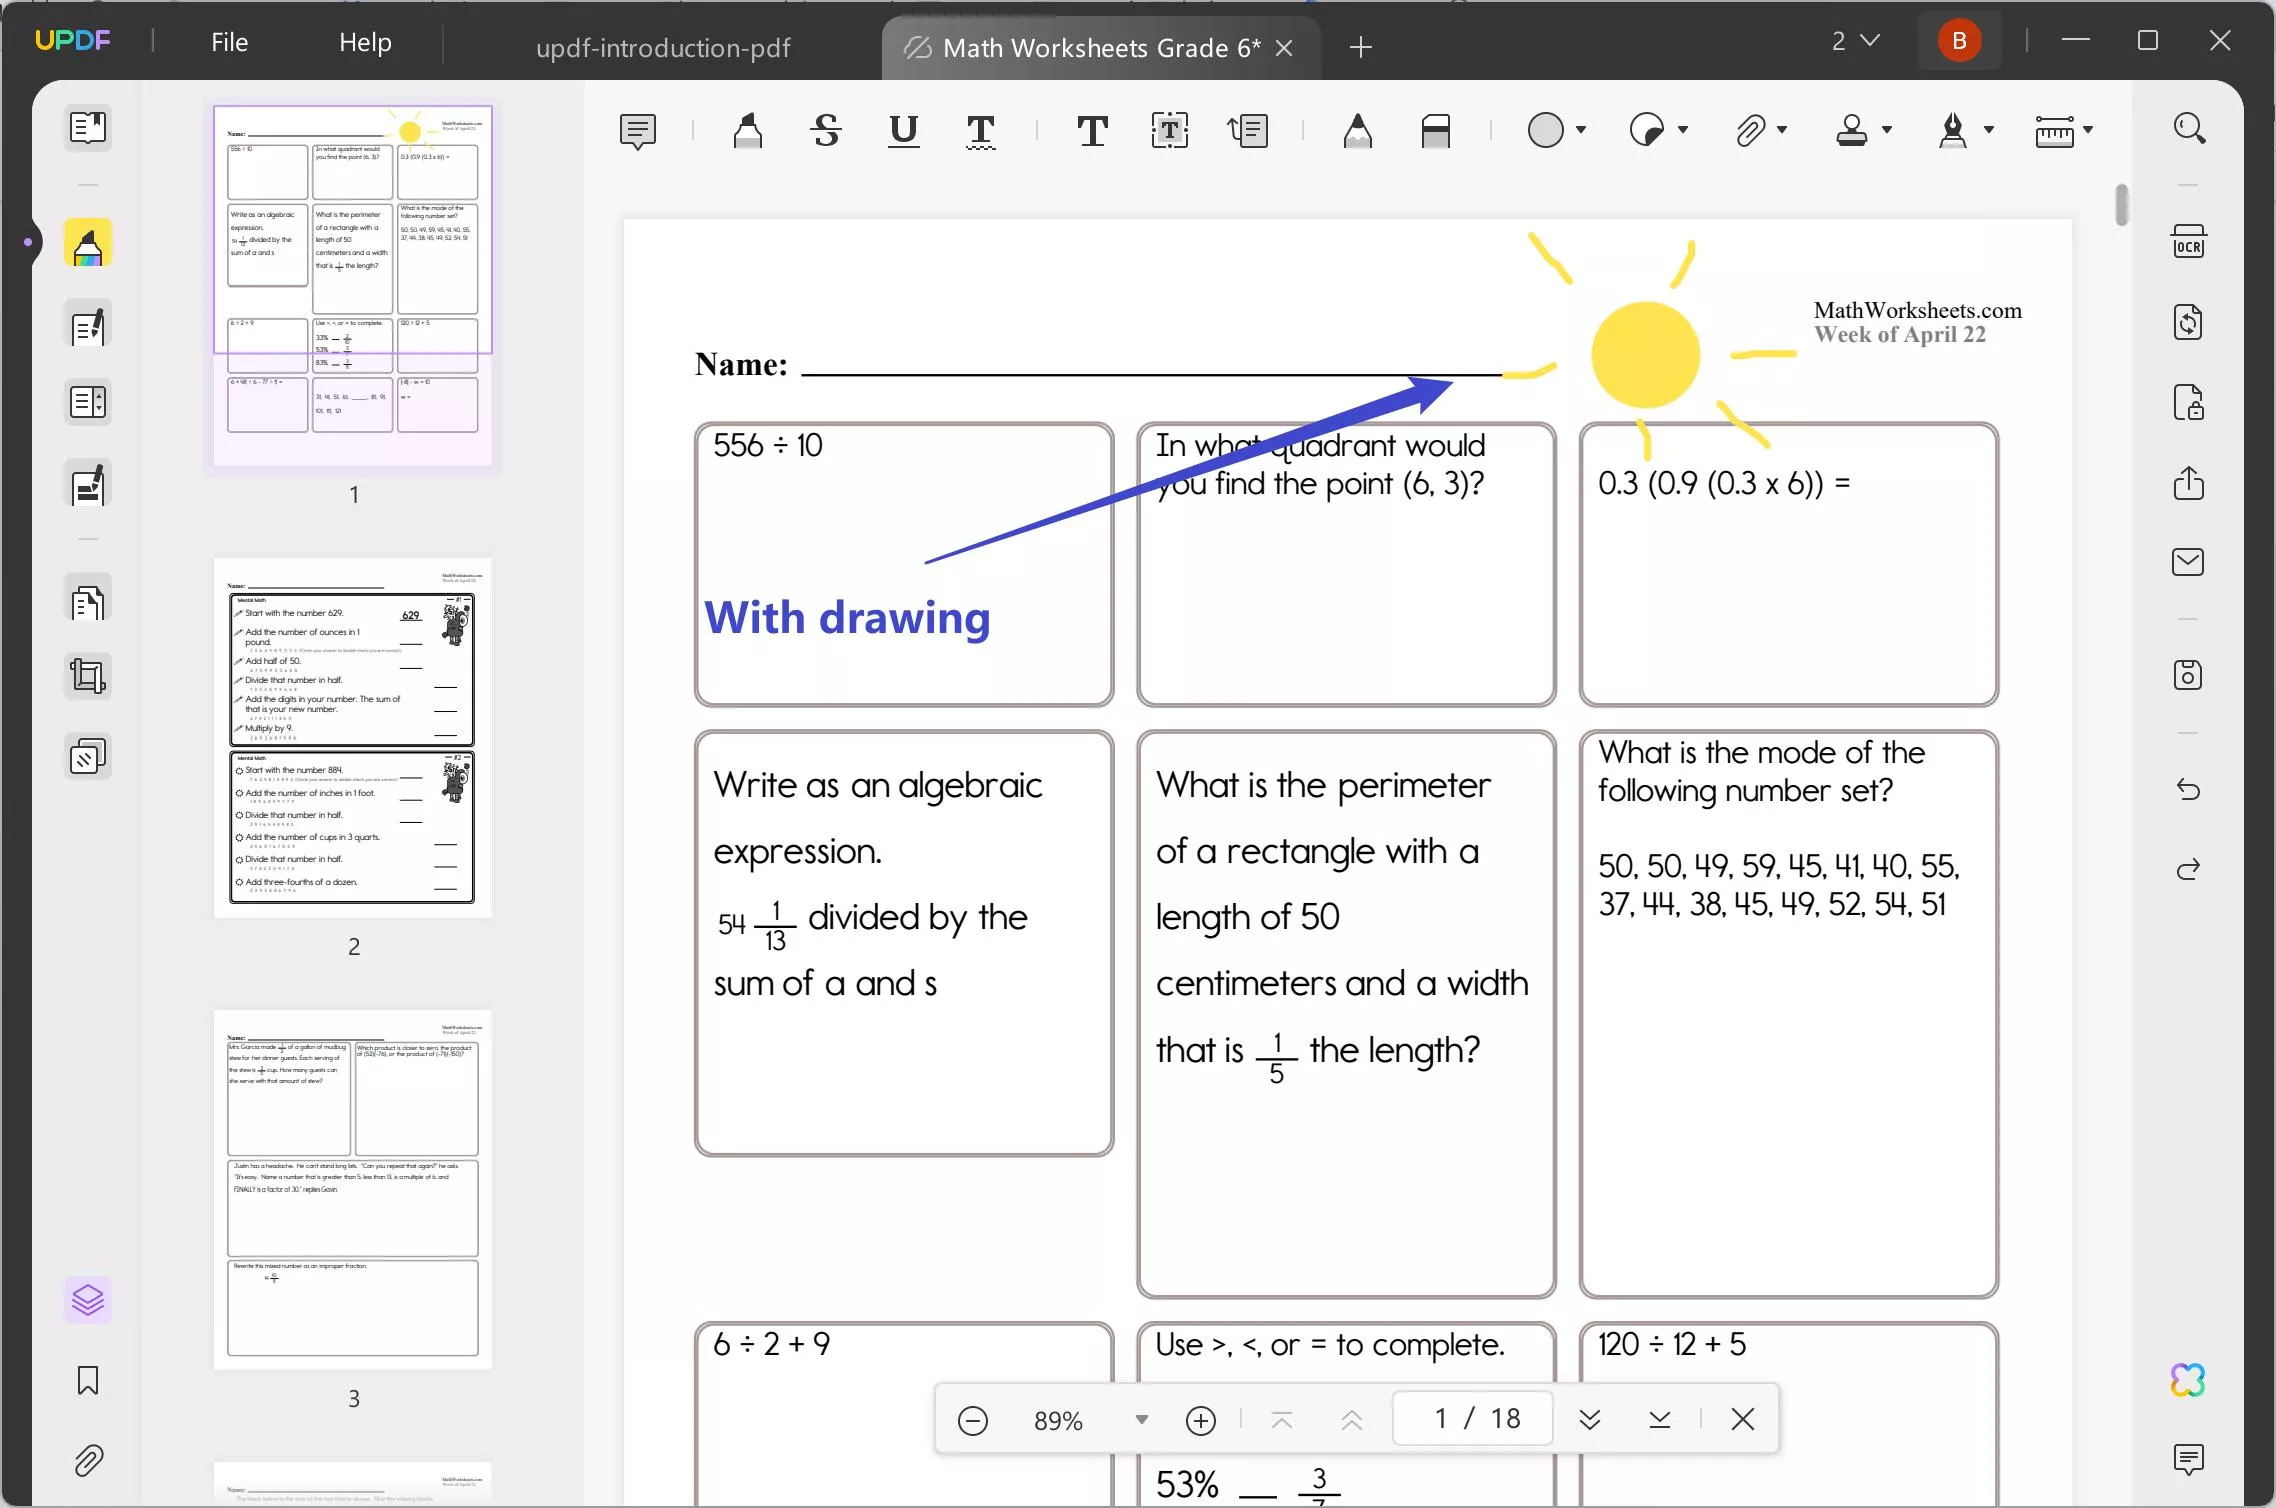The width and height of the screenshot is (2276, 1508).
Task: Select the Highlighter tool
Action: click(747, 131)
